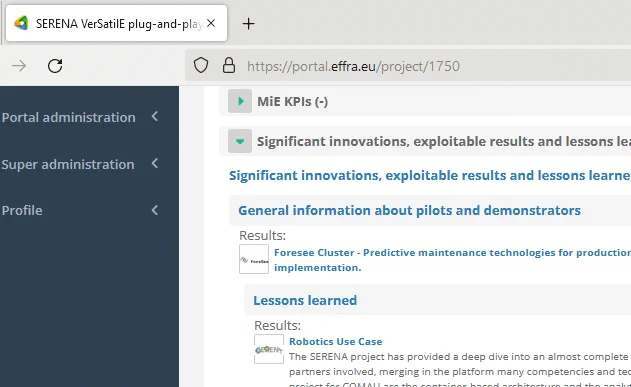Expand the MiE KPIs section arrow
The height and width of the screenshot is (387, 631).
[240, 101]
